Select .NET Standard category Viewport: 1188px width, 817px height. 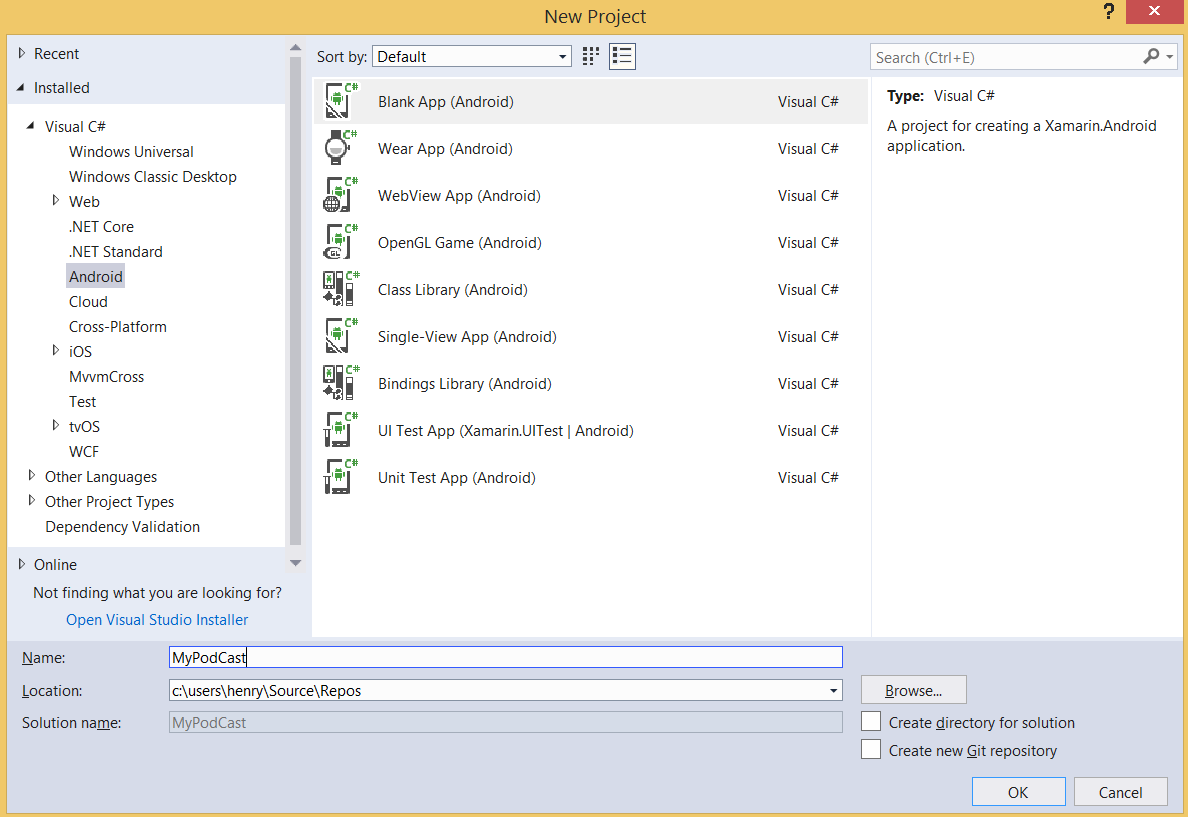pos(115,252)
